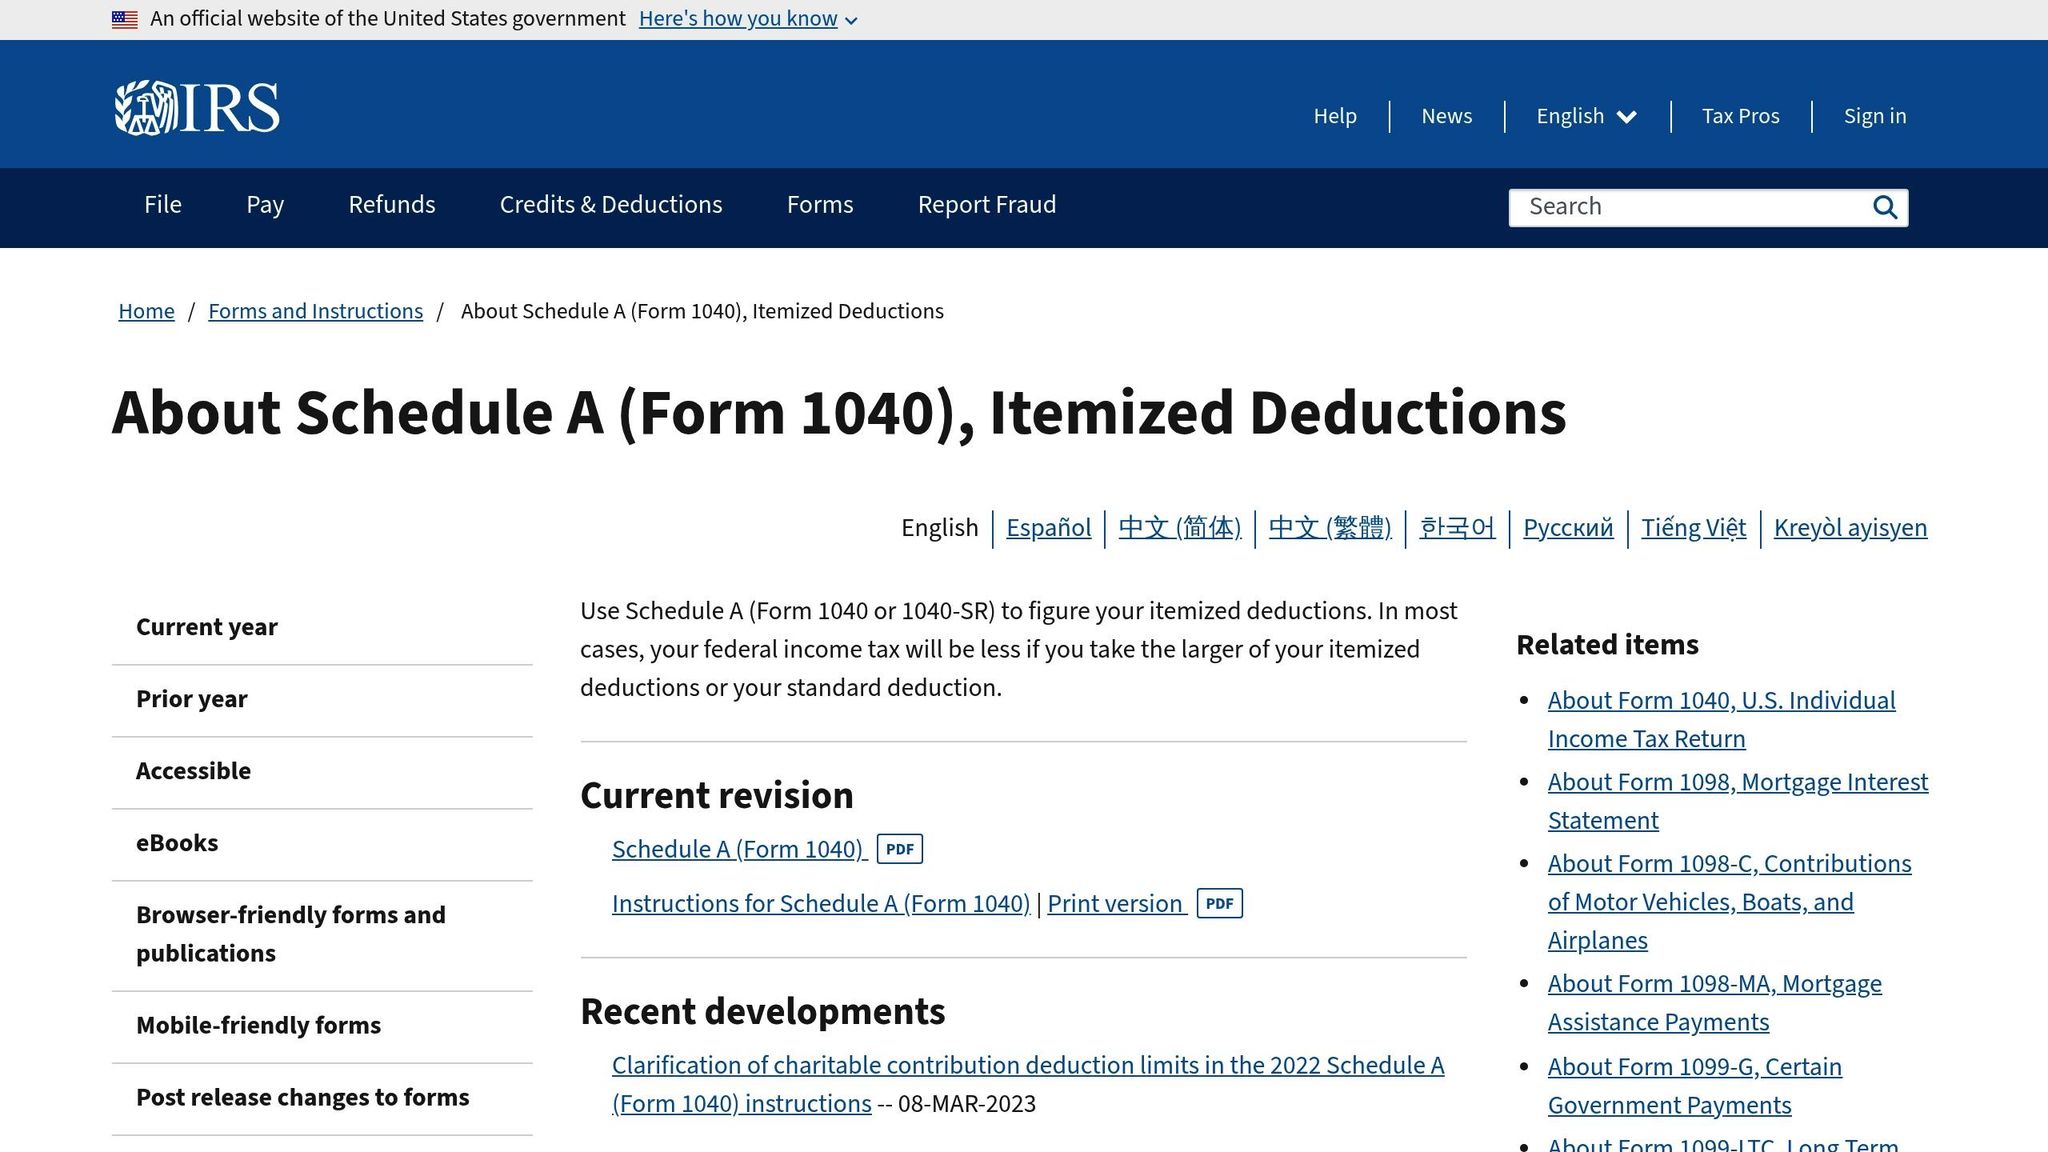This screenshot has width=2048, height=1152.
Task: Switch page language to Español
Action: tap(1048, 528)
